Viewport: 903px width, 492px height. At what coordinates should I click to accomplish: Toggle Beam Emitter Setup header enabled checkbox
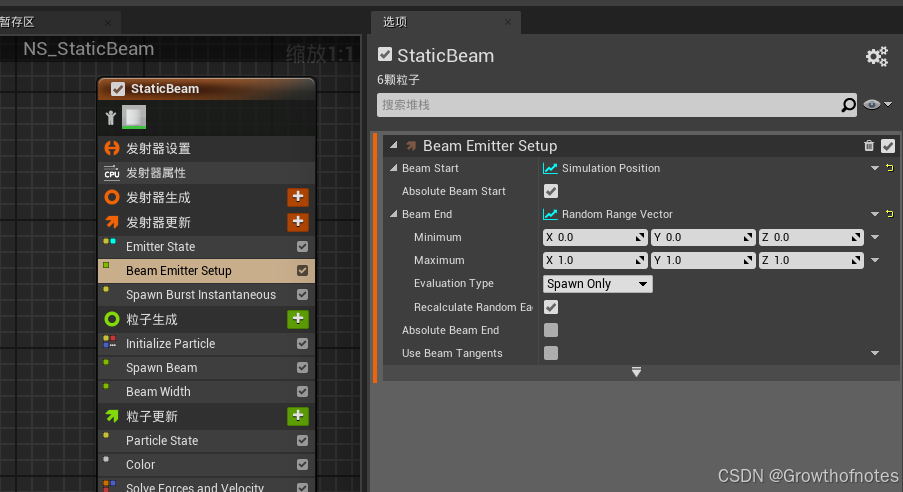tap(888, 146)
